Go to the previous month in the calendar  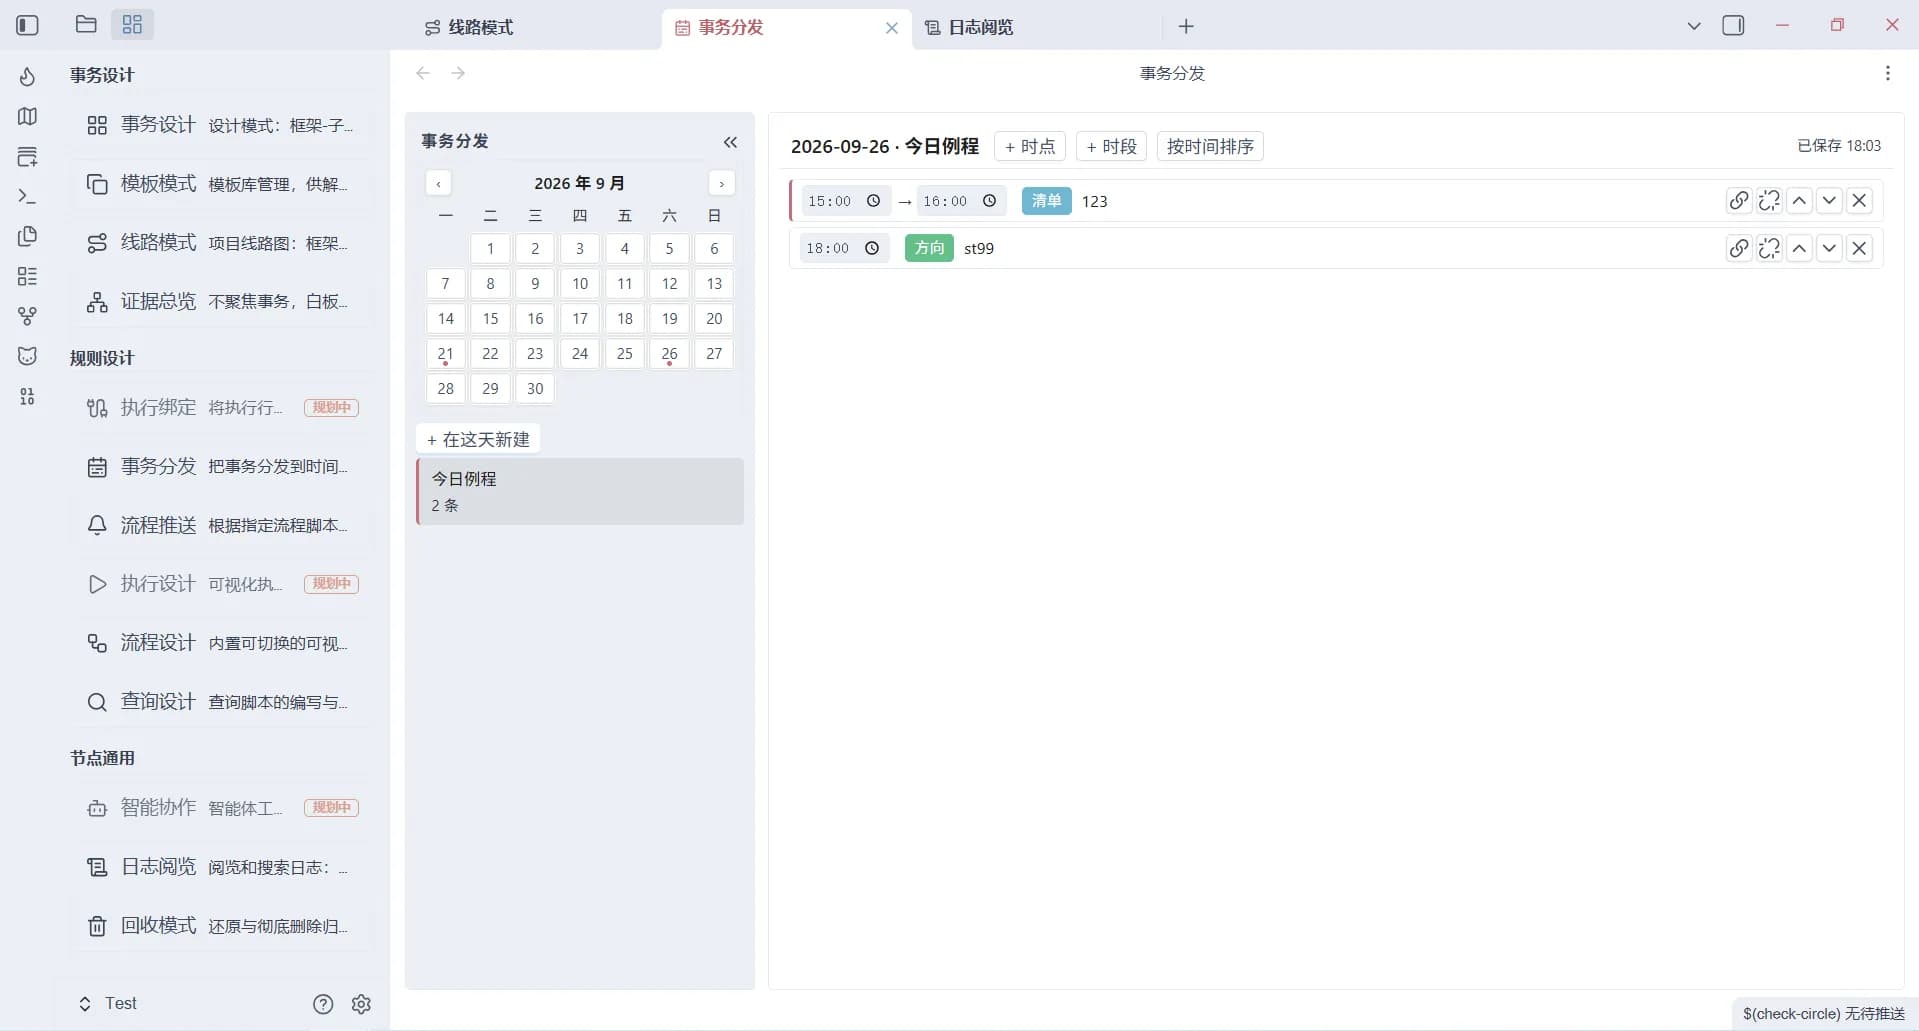(438, 183)
